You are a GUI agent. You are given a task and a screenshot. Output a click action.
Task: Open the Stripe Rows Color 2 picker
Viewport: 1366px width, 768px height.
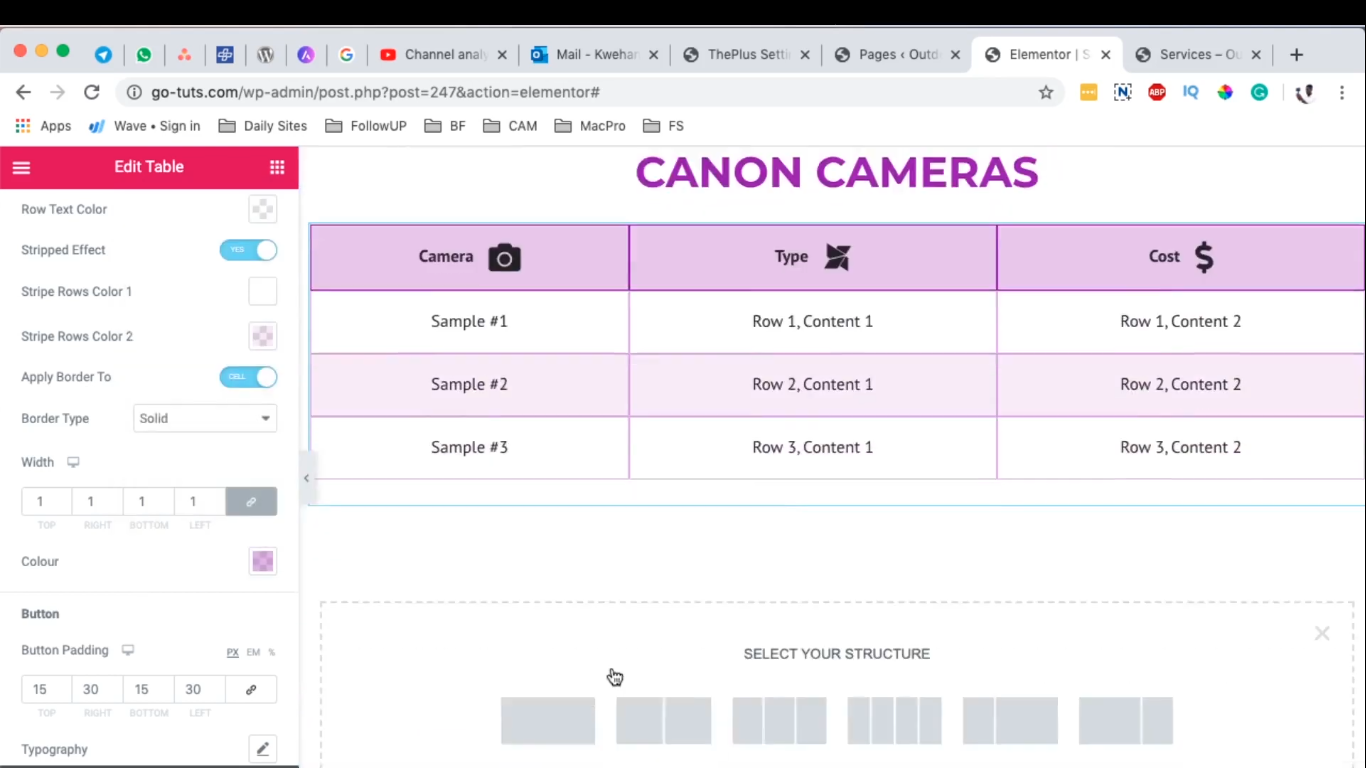262,336
